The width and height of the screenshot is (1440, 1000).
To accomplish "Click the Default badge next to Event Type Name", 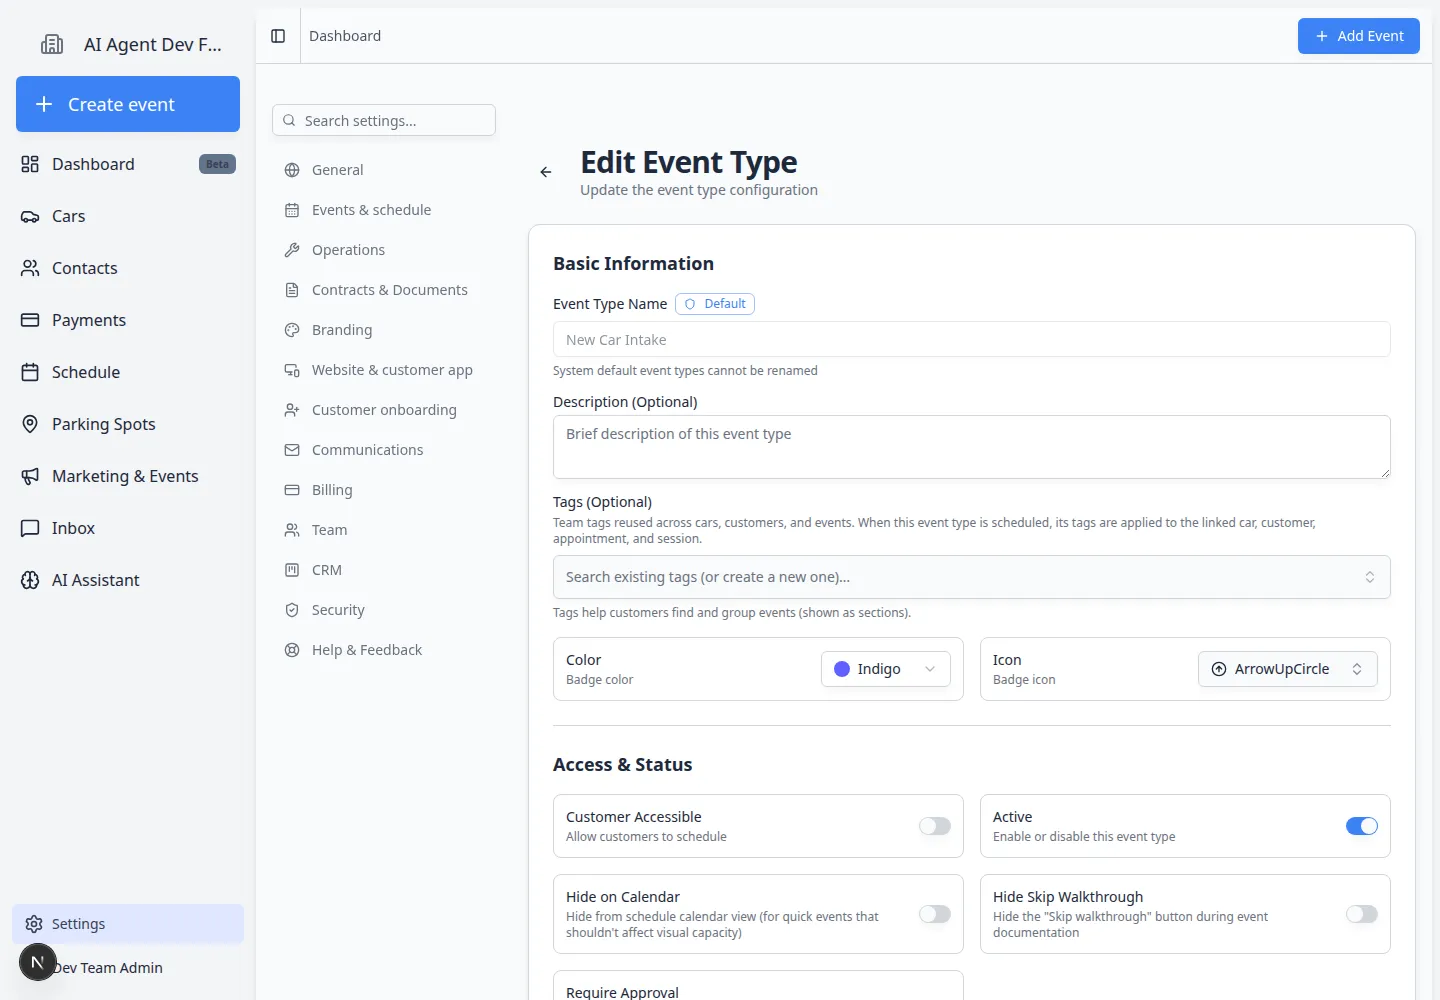I will pyautogui.click(x=715, y=304).
